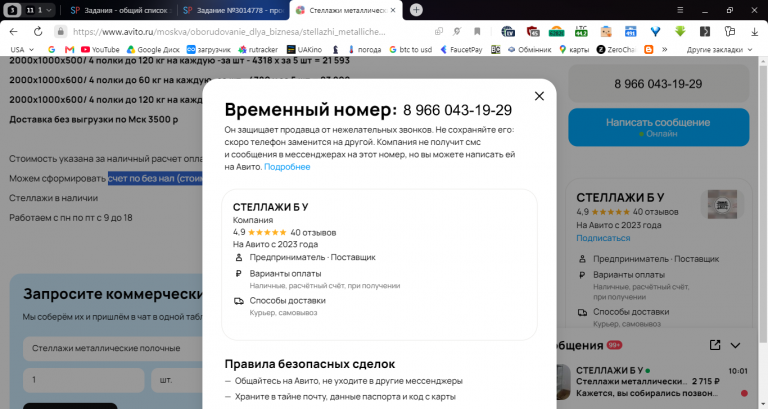Open the Google bookmark
This screenshot has height=409, width=768.
point(51,49)
